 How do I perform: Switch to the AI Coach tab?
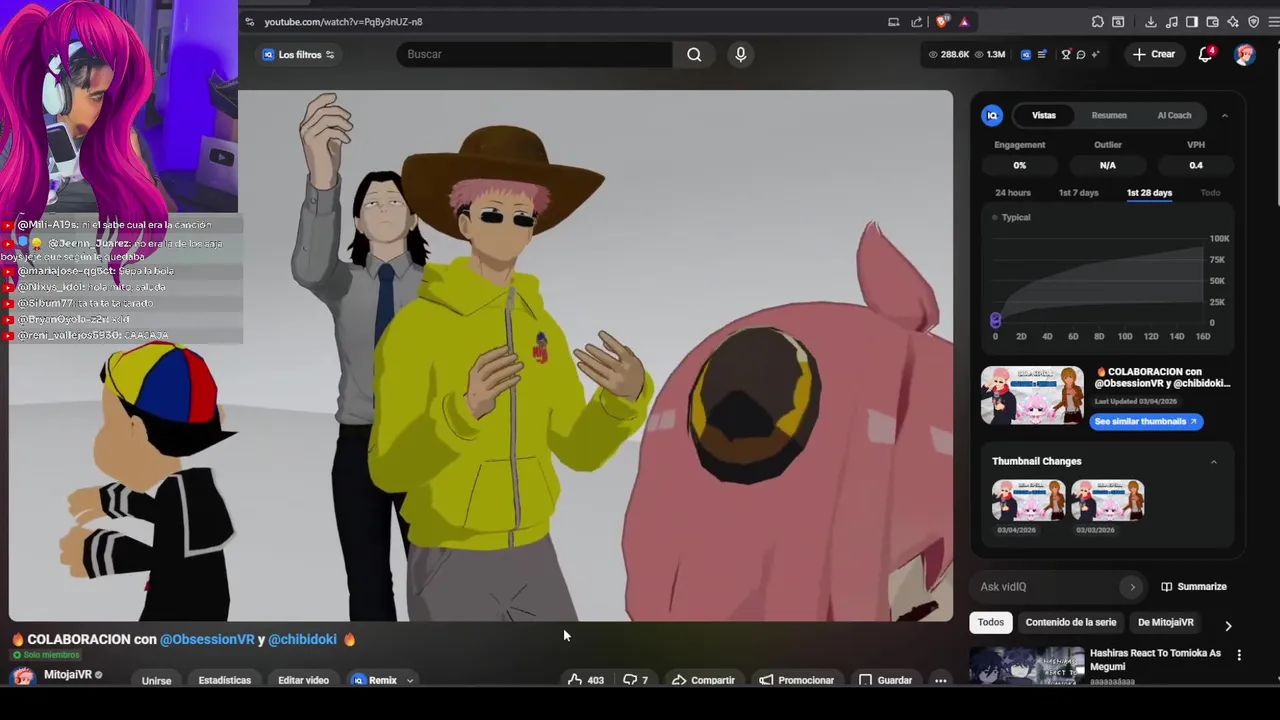click(1174, 115)
